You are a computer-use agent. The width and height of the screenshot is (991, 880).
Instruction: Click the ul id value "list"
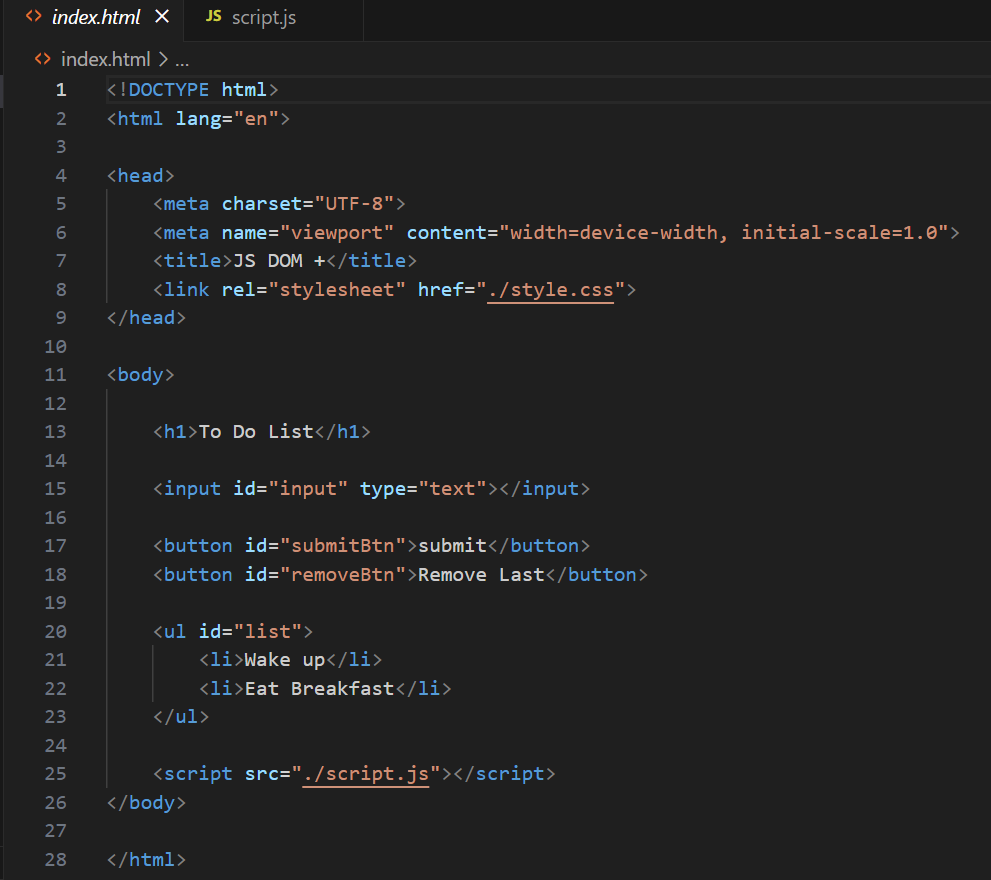267,632
